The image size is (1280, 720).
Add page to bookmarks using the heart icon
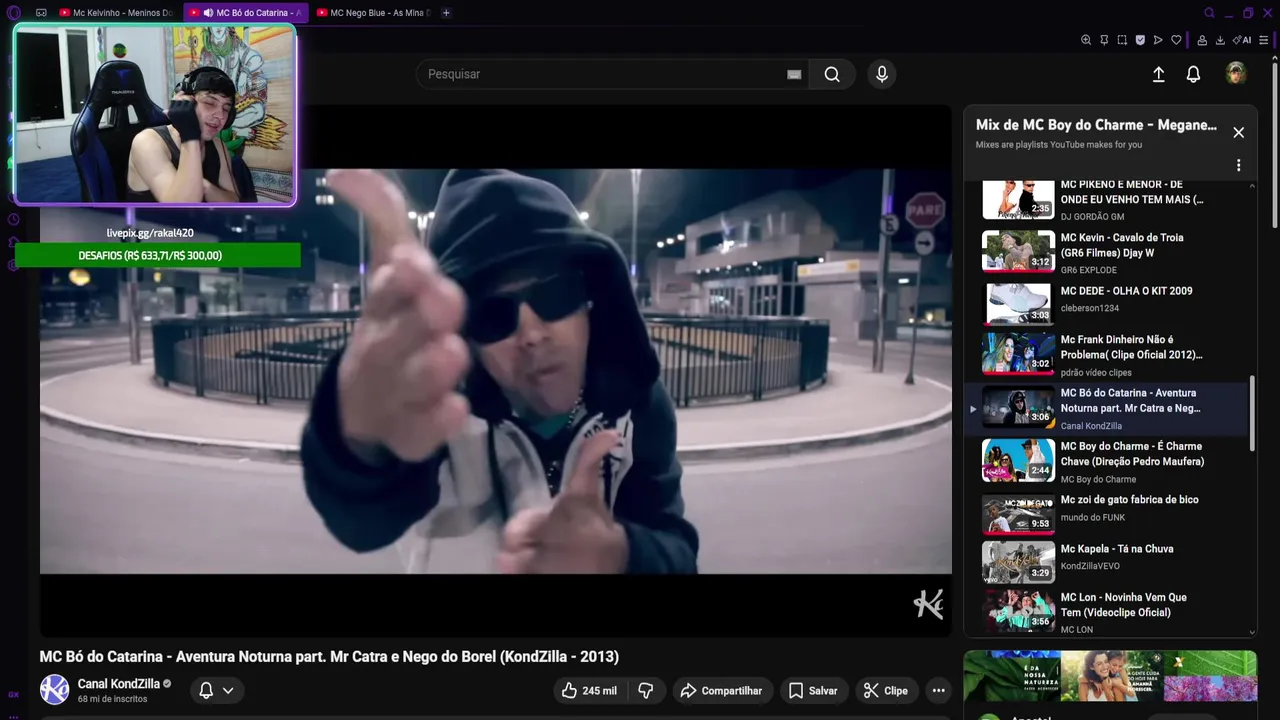click(1176, 40)
